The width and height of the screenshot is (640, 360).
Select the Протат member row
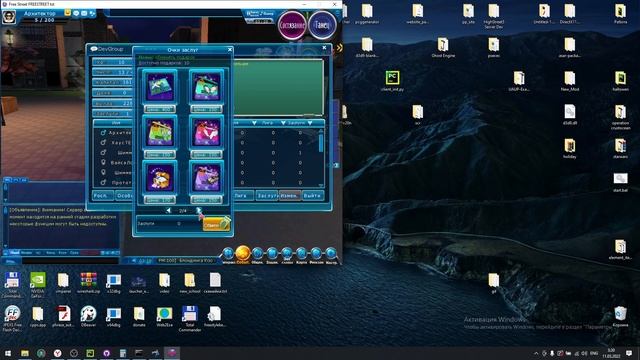coord(116,182)
